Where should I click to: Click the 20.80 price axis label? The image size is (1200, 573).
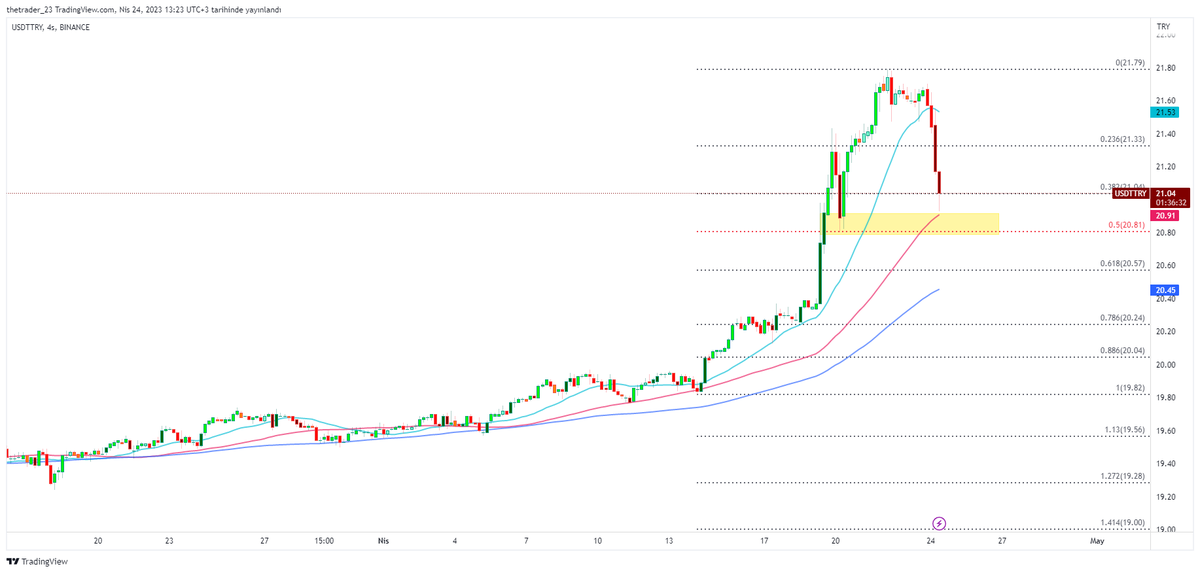[1164, 233]
